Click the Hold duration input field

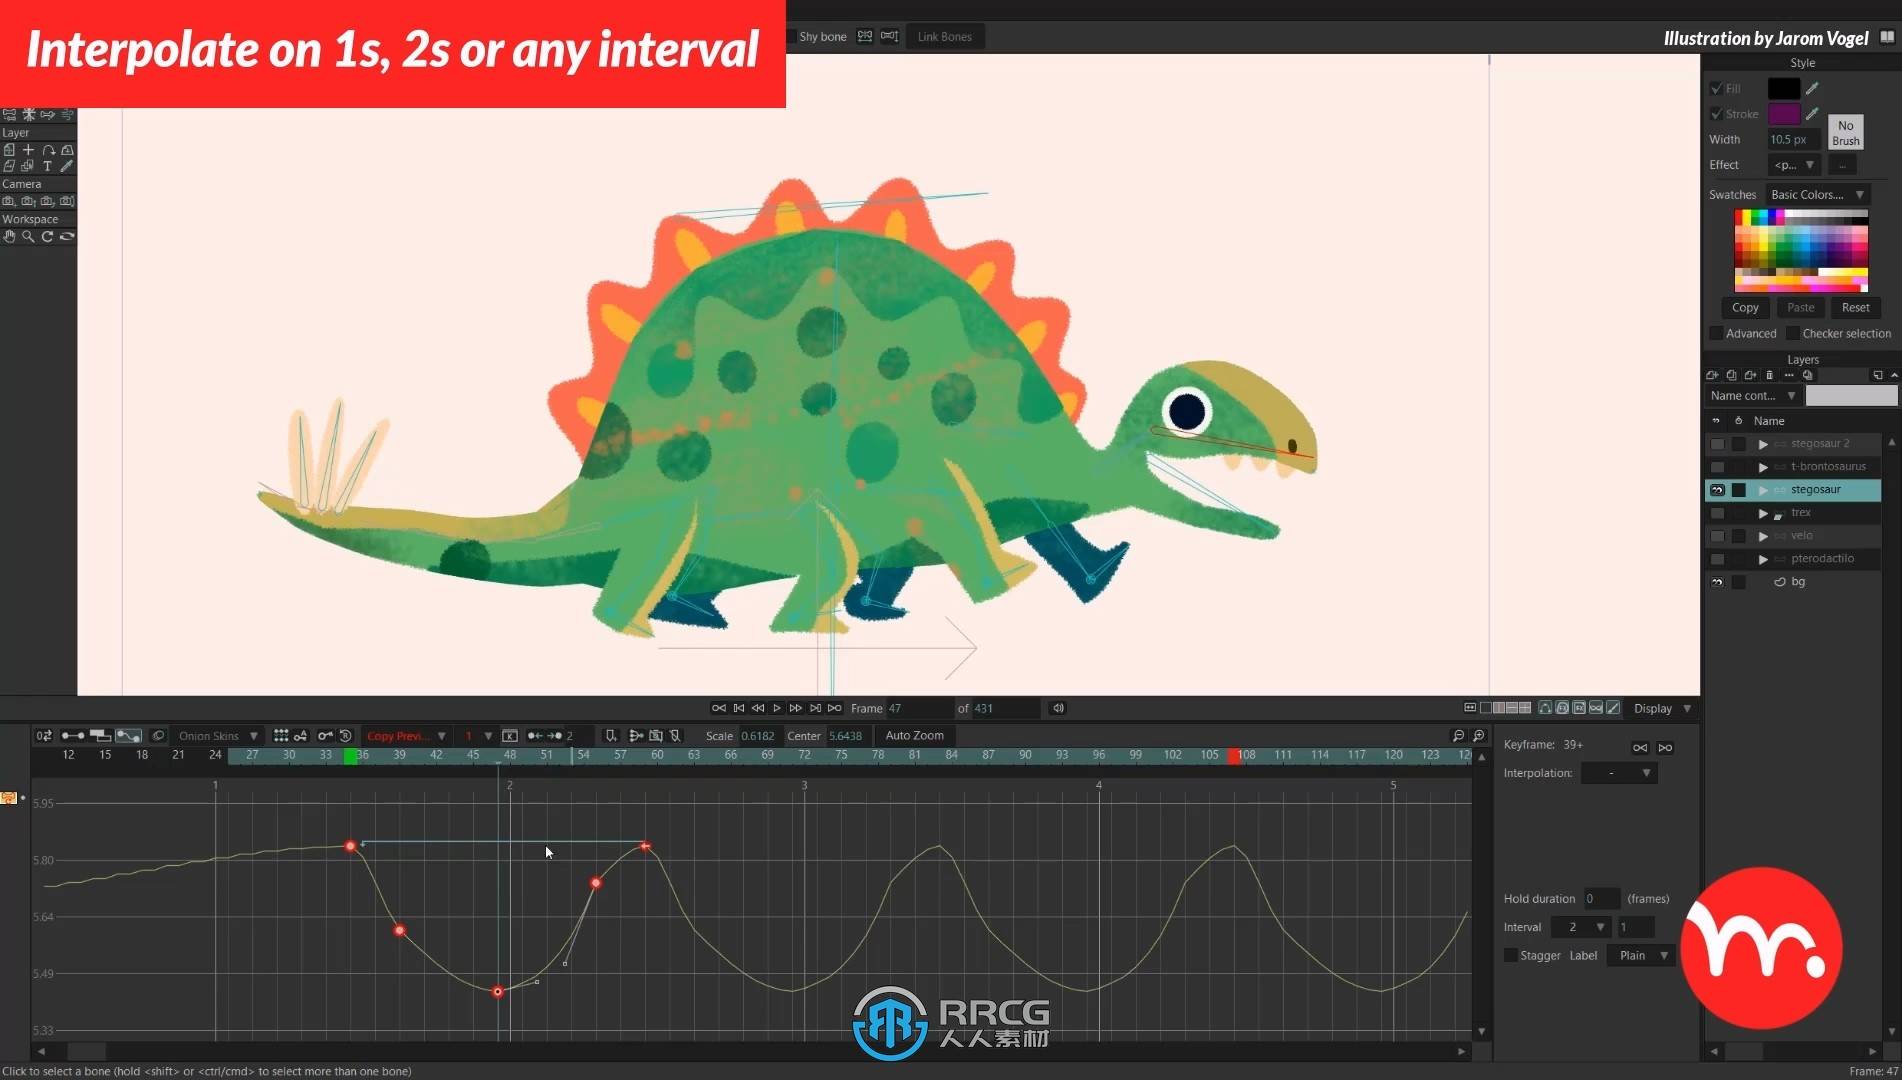1601,899
